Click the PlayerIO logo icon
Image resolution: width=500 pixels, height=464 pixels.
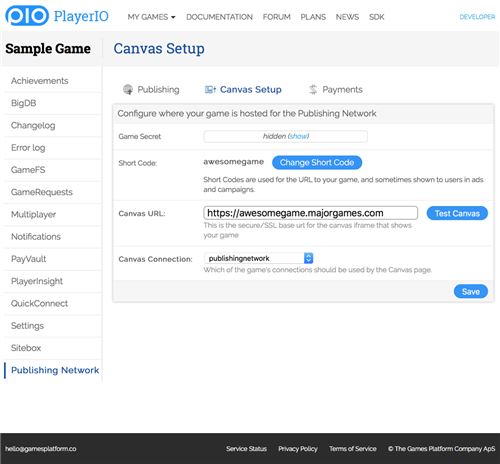tap(27, 15)
